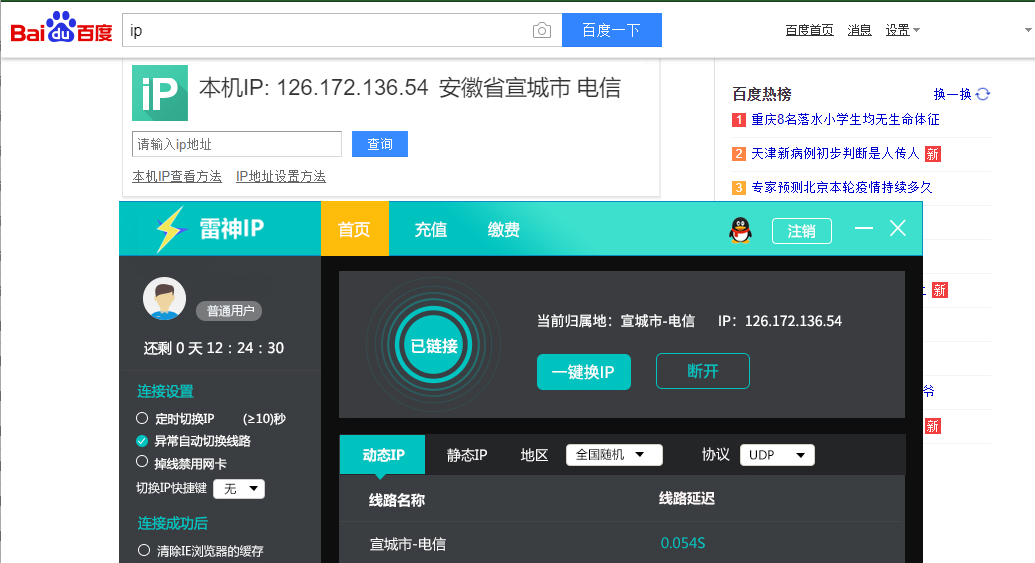
Task: Click the 线路延迟 column header
Action: click(686, 498)
